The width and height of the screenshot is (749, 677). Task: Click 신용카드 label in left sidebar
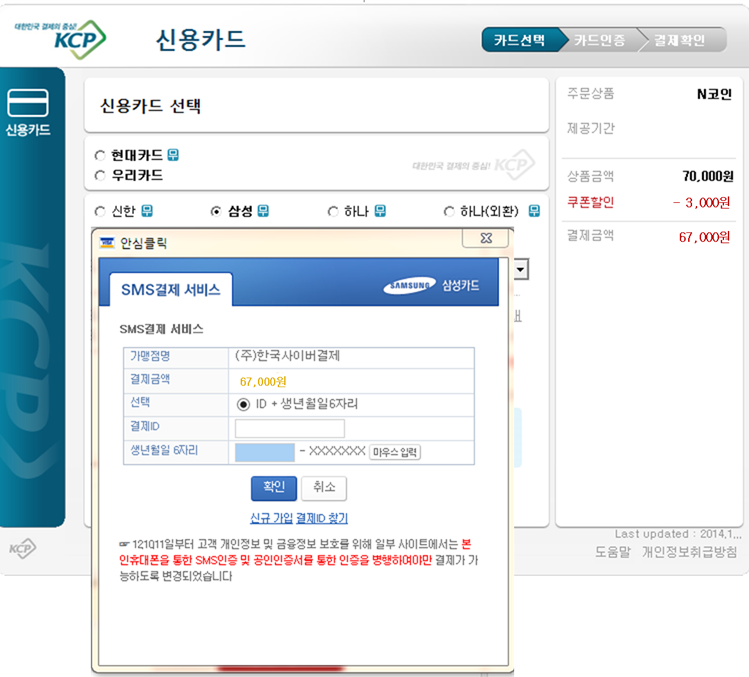click(x=28, y=129)
